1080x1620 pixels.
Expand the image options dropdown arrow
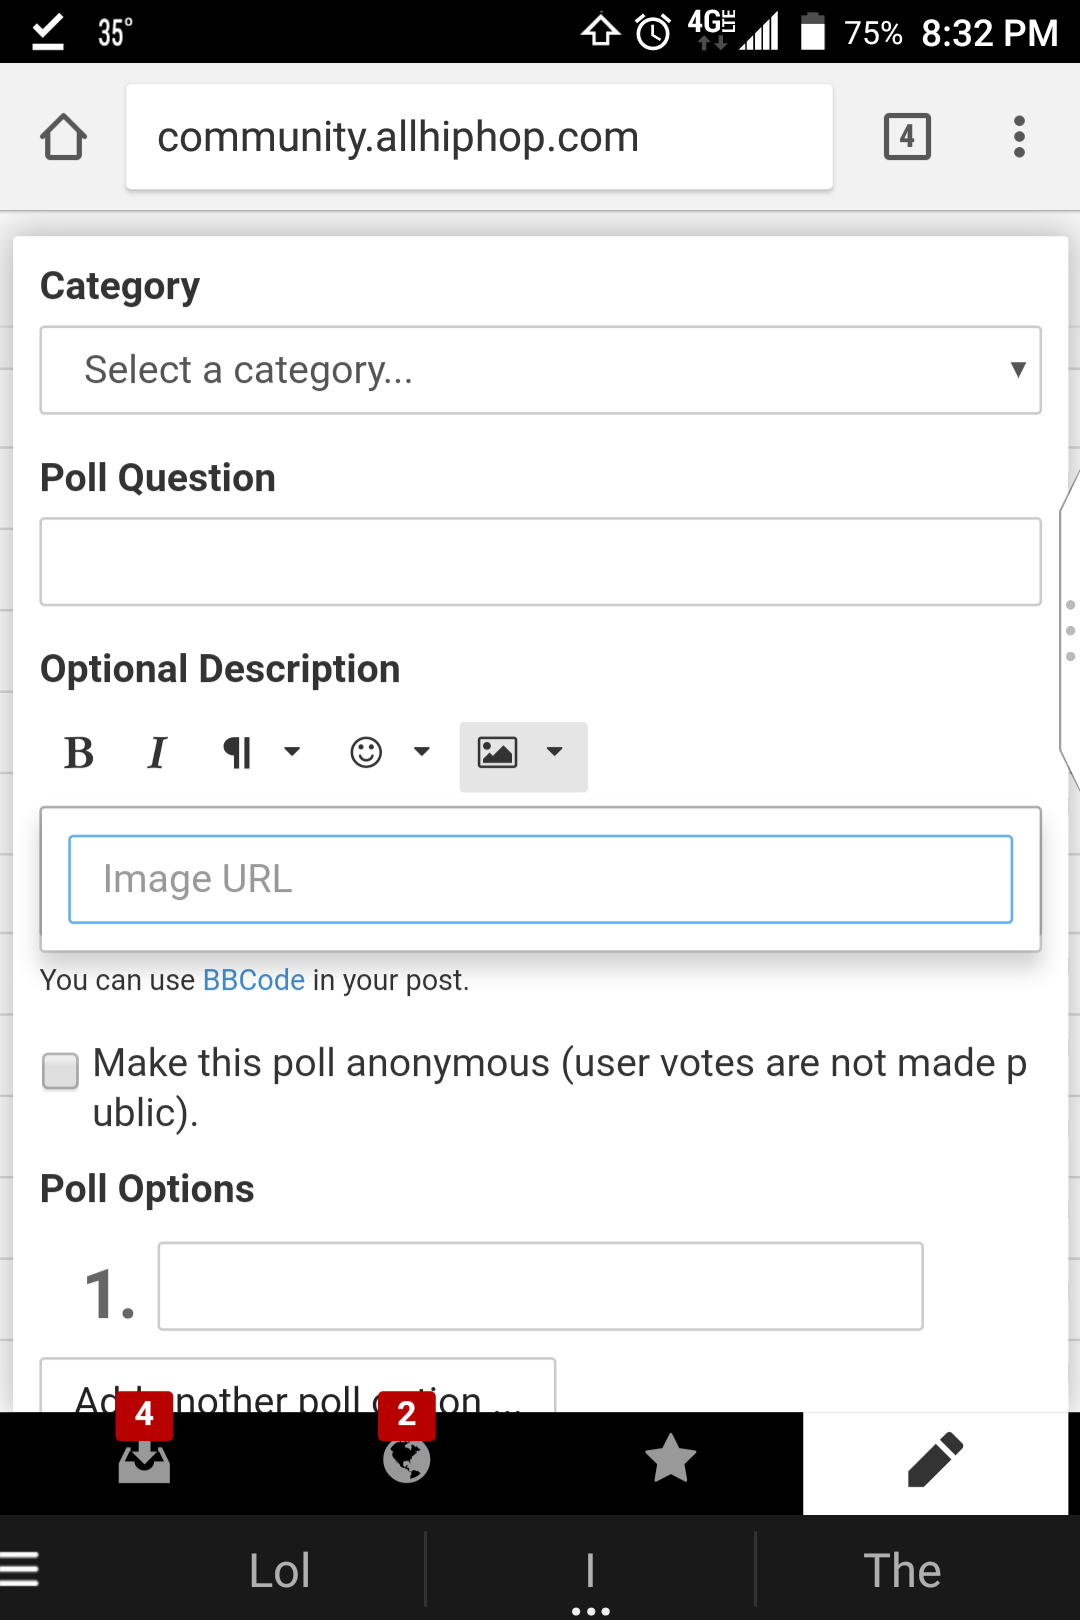(554, 752)
